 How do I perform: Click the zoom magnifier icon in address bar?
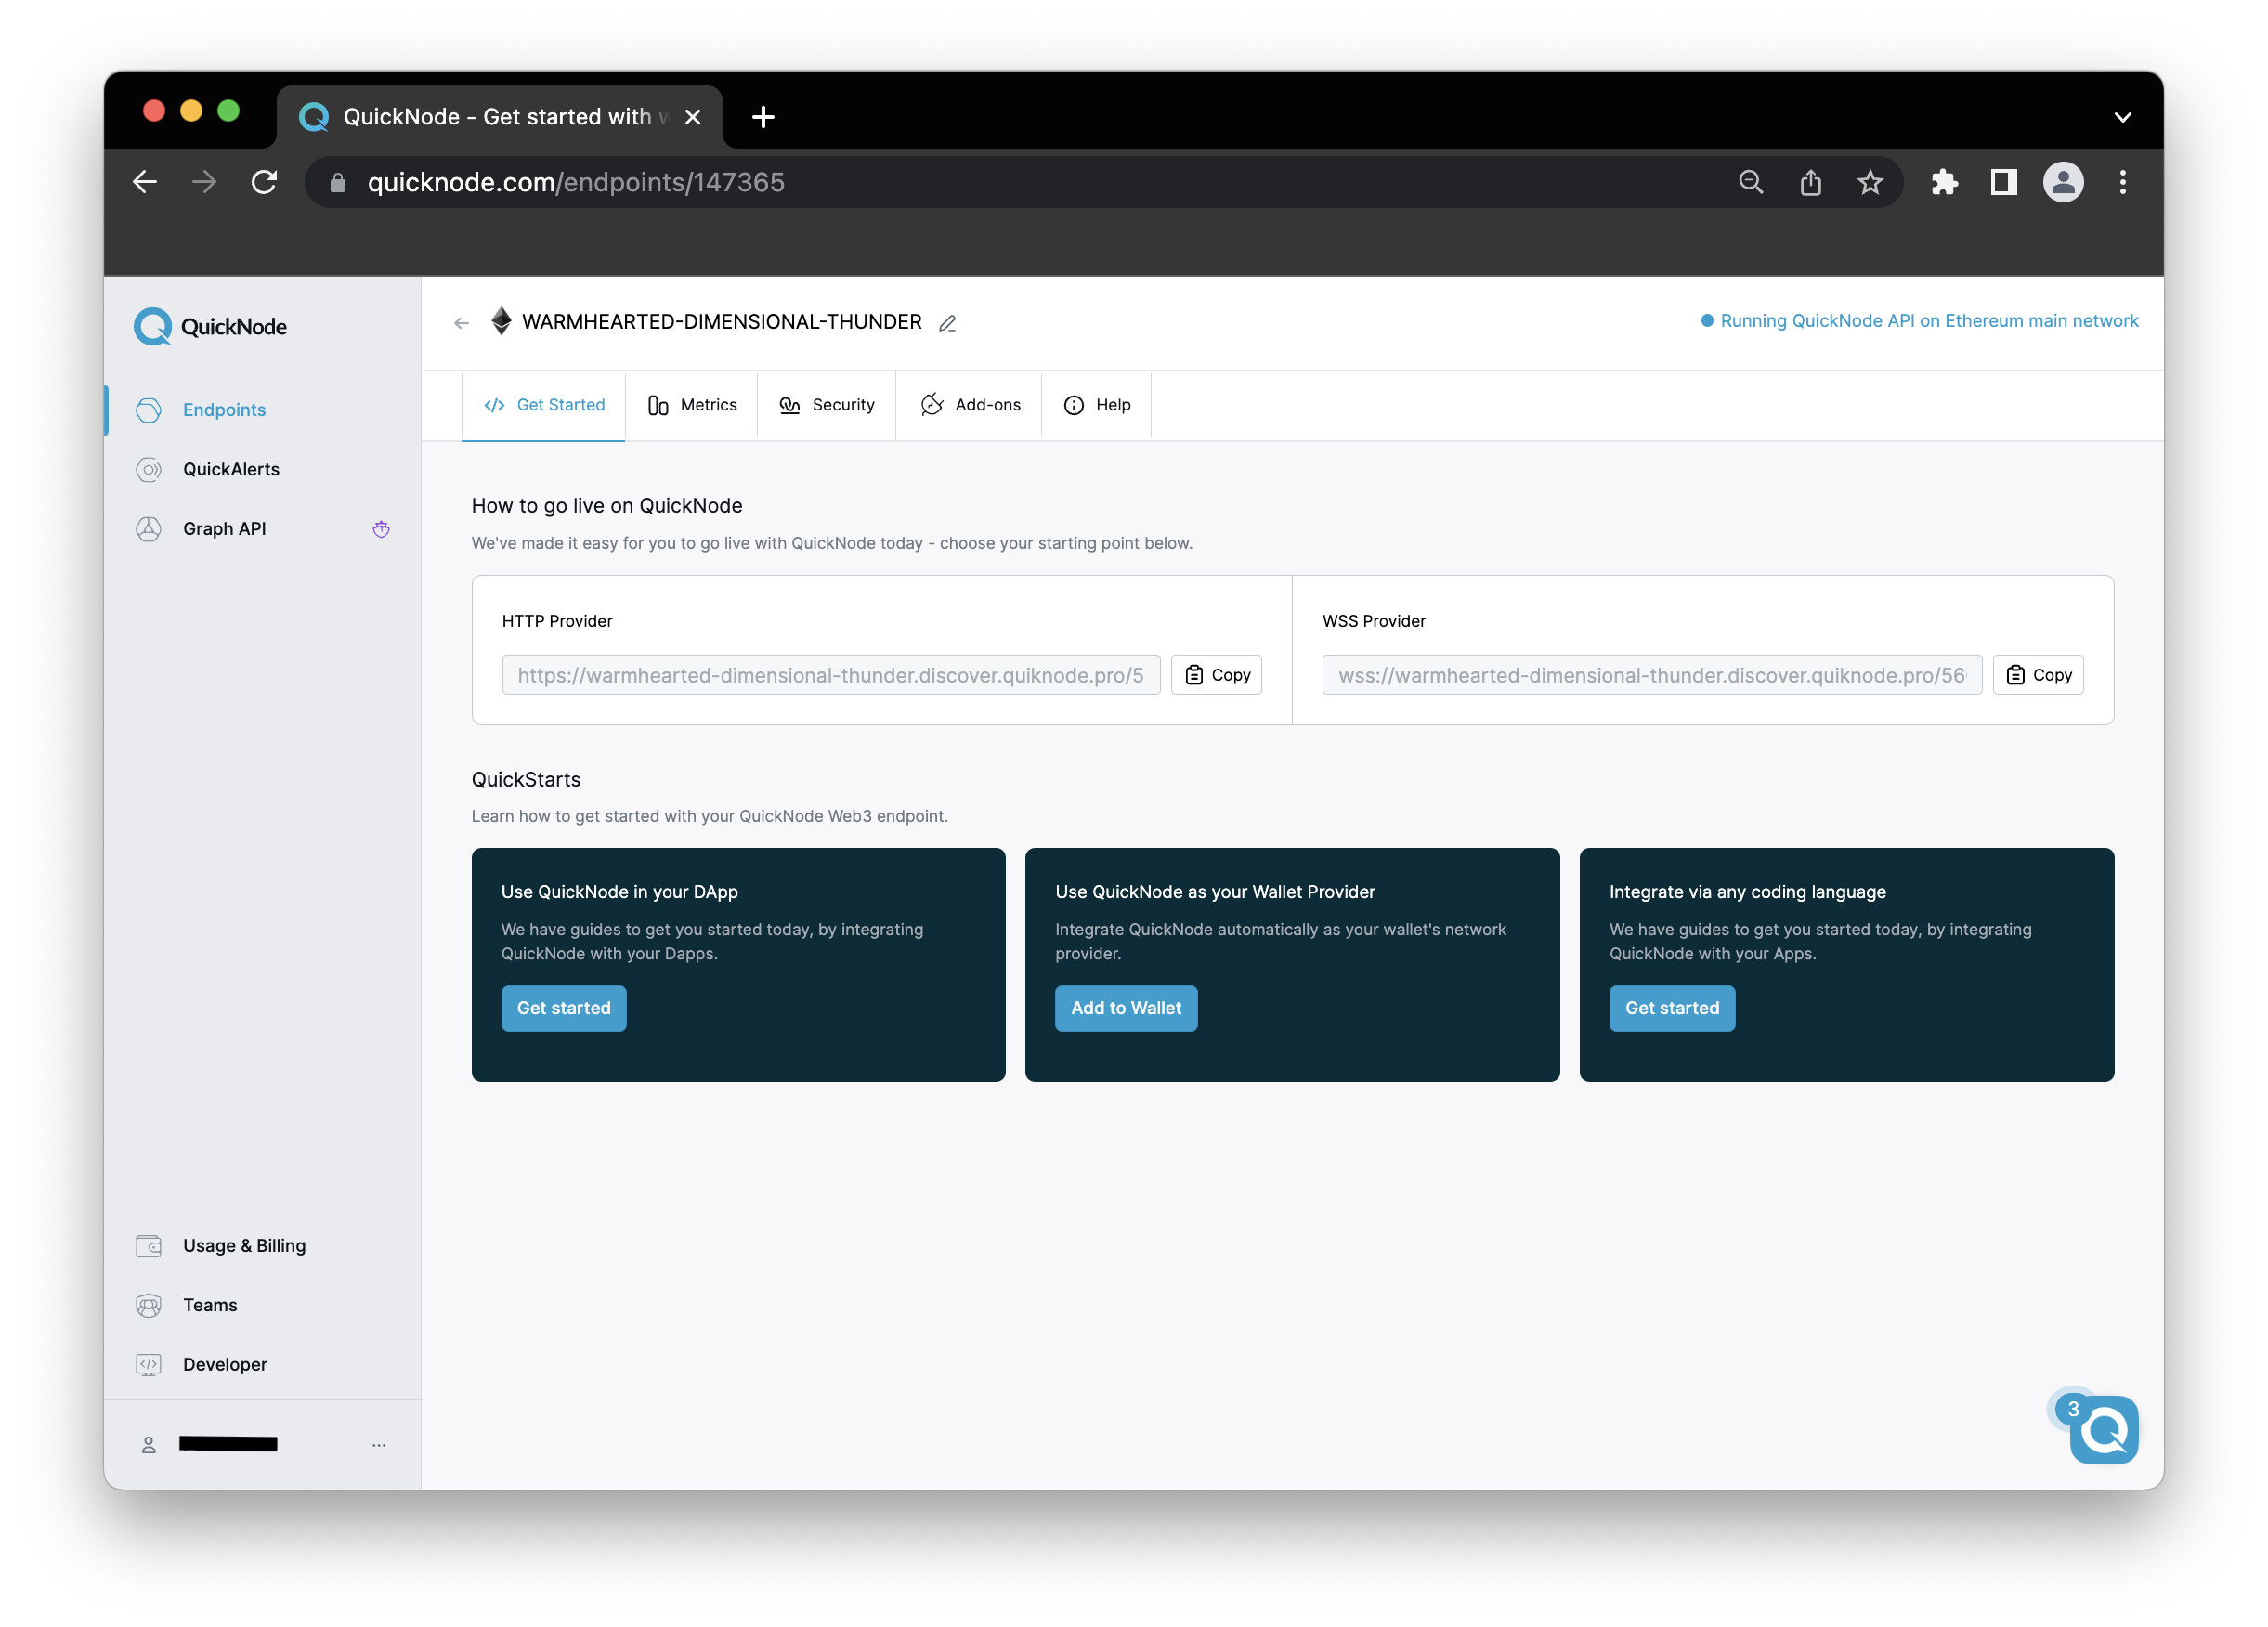click(x=1751, y=182)
